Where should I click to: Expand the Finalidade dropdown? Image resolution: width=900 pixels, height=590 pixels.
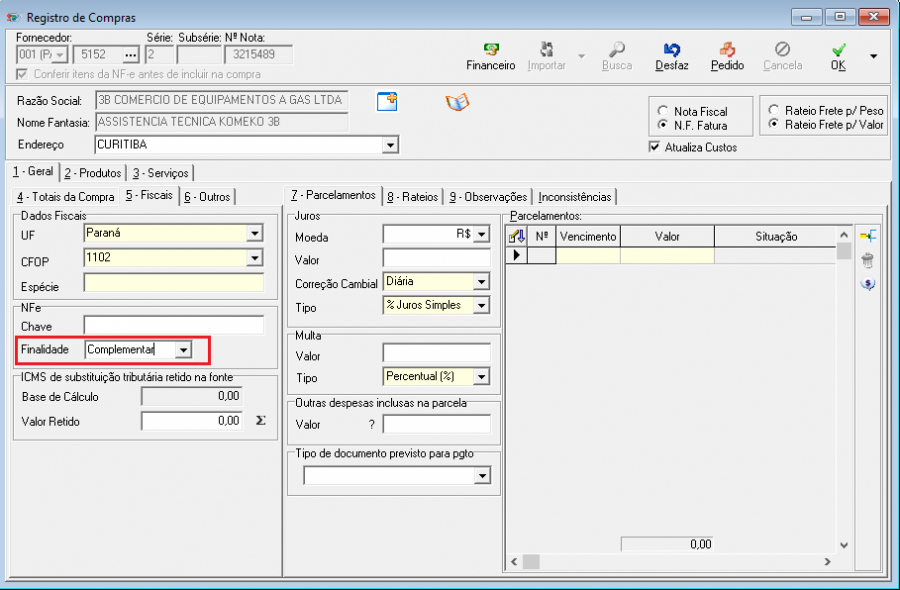182,350
